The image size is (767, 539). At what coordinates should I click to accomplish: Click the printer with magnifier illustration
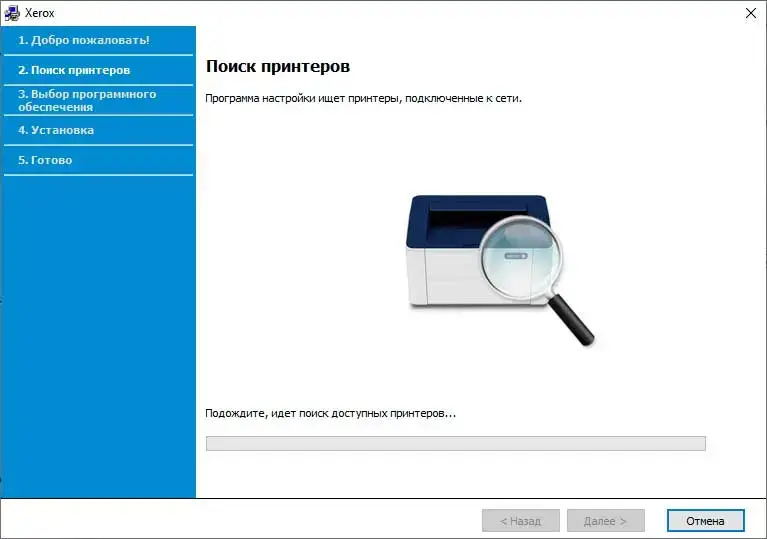coord(500,270)
